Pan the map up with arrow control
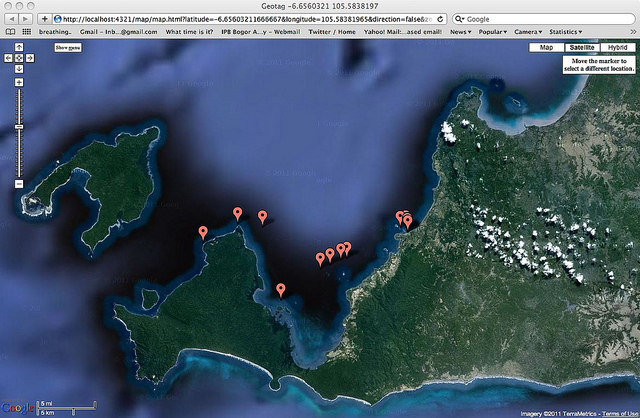Screen dimensions: 640x418 coord(18,48)
